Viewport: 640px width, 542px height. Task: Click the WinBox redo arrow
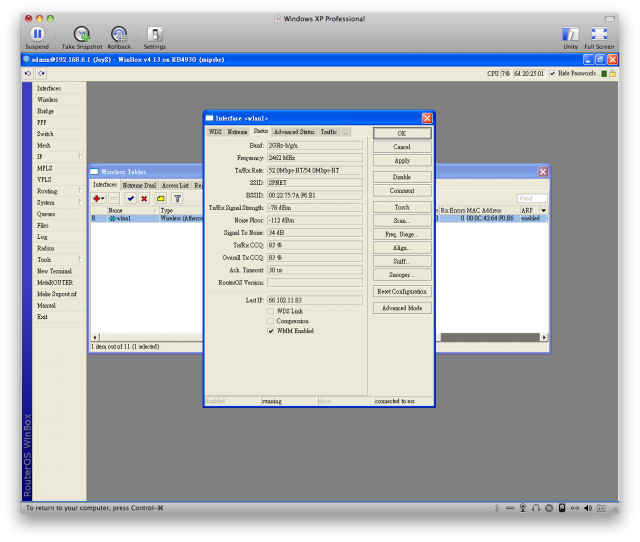click(x=41, y=73)
